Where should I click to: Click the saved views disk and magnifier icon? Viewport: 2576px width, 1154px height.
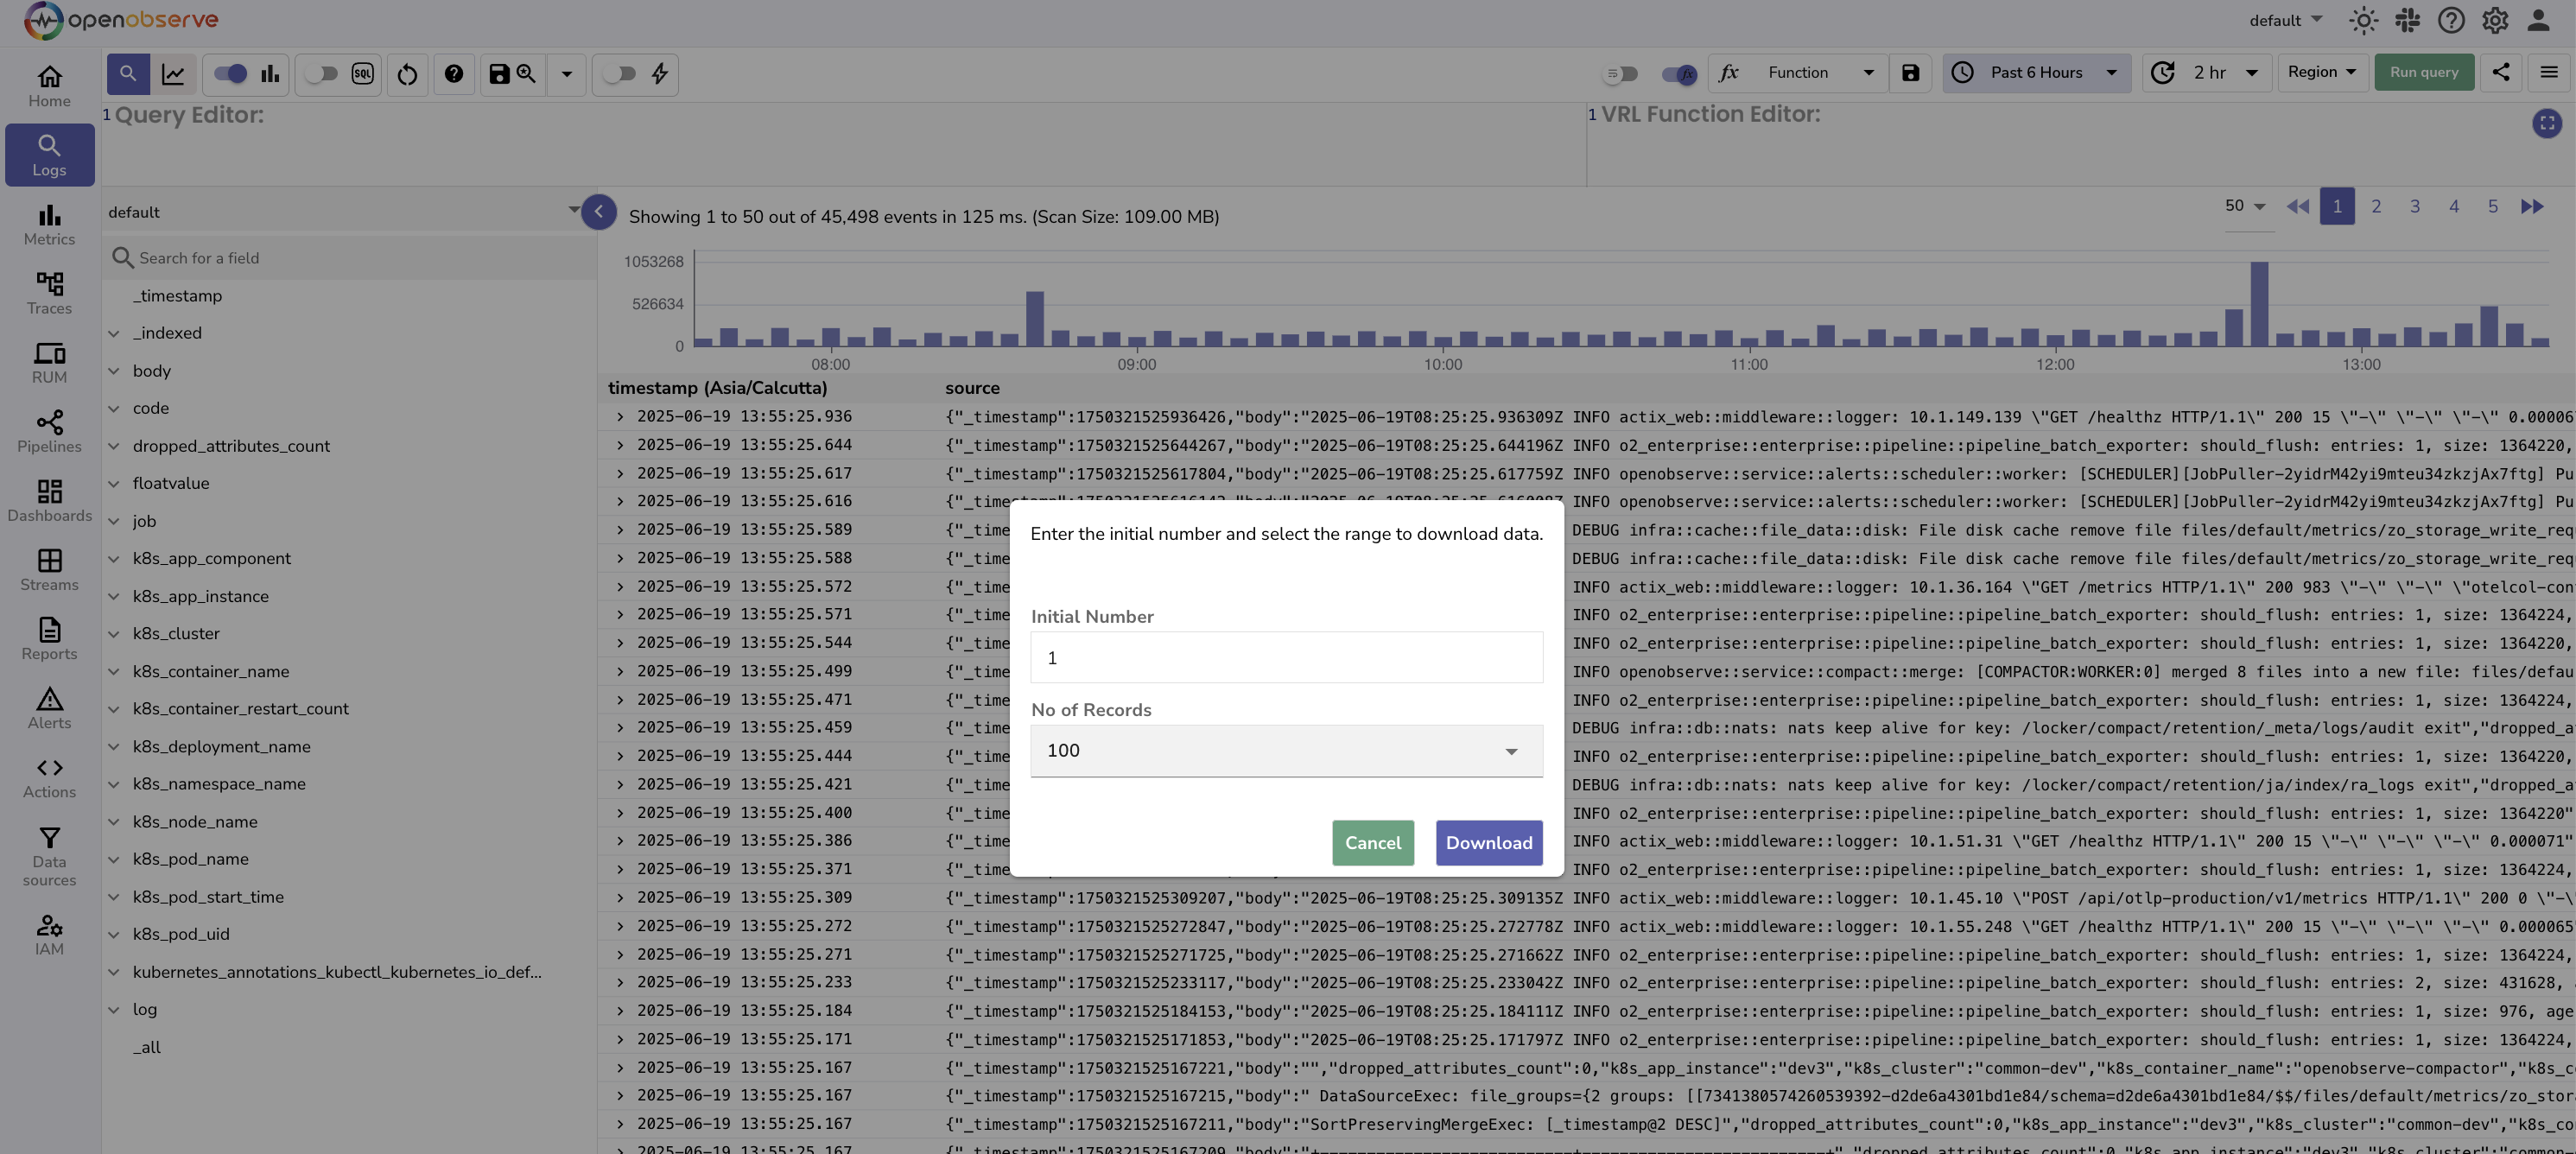click(512, 73)
